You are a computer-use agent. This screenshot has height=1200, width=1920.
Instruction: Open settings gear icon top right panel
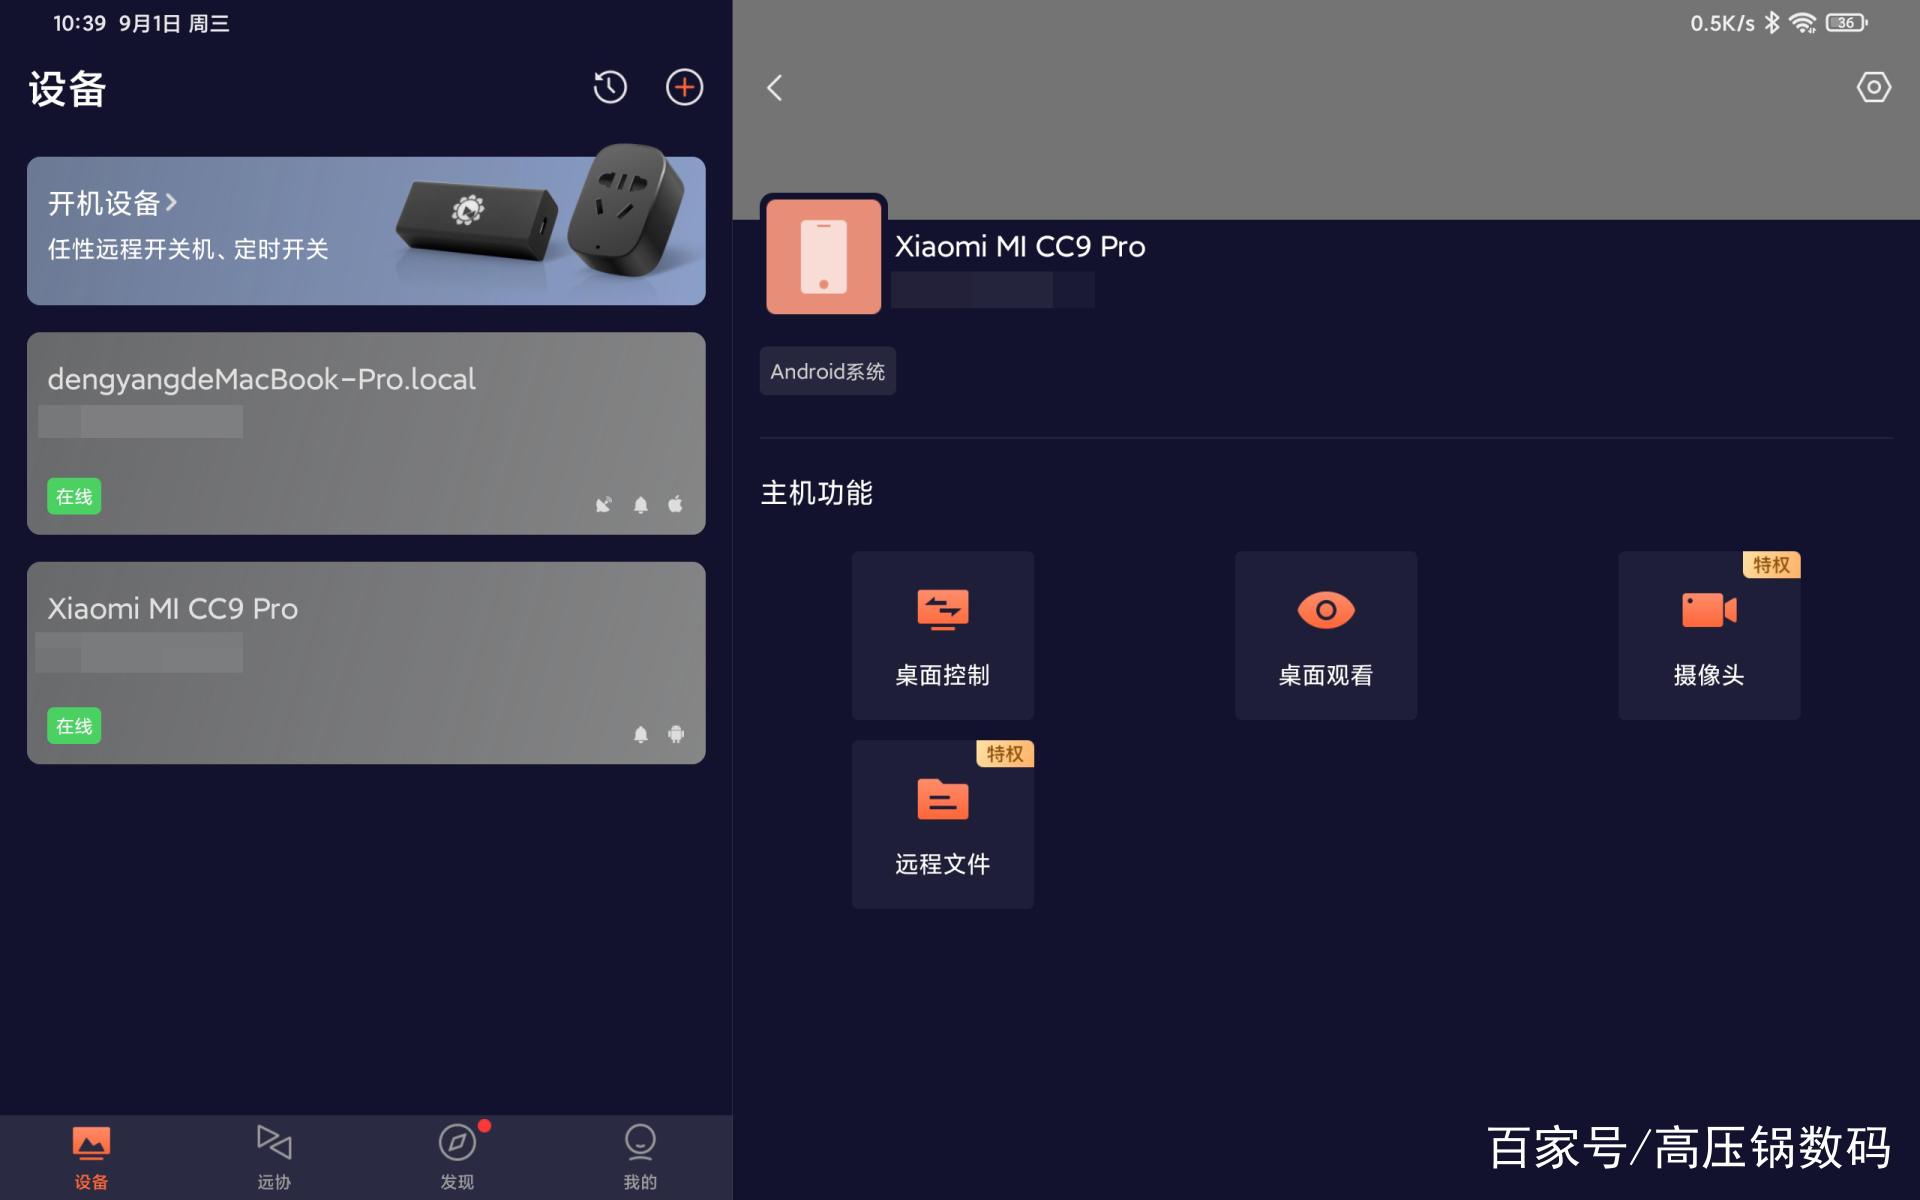tap(1874, 87)
